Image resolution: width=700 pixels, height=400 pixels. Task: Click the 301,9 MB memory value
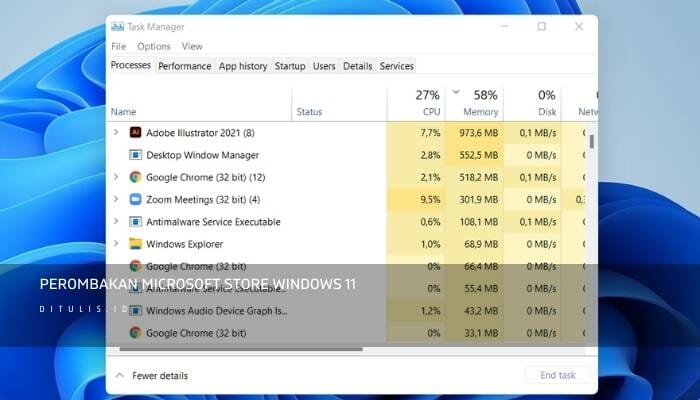(x=479, y=200)
